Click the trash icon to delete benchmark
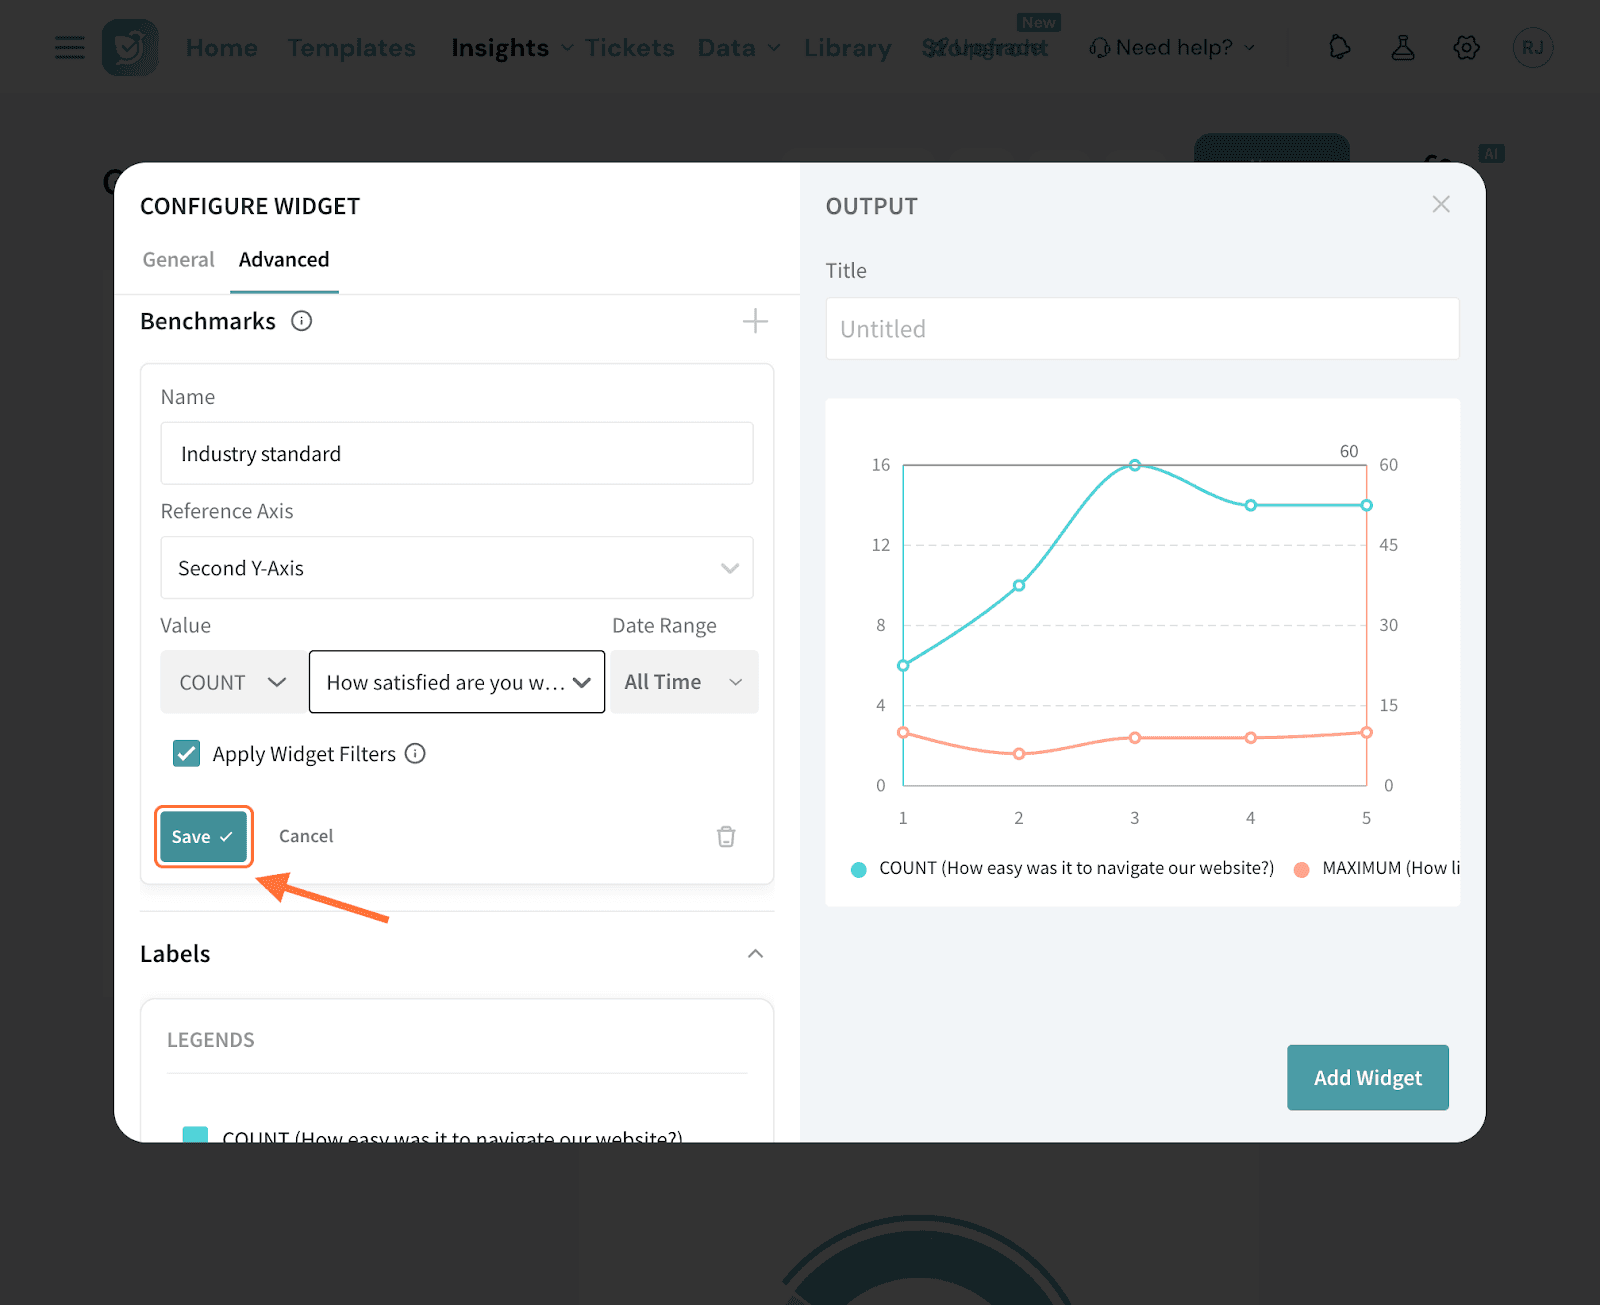The height and width of the screenshot is (1305, 1600). 726,837
